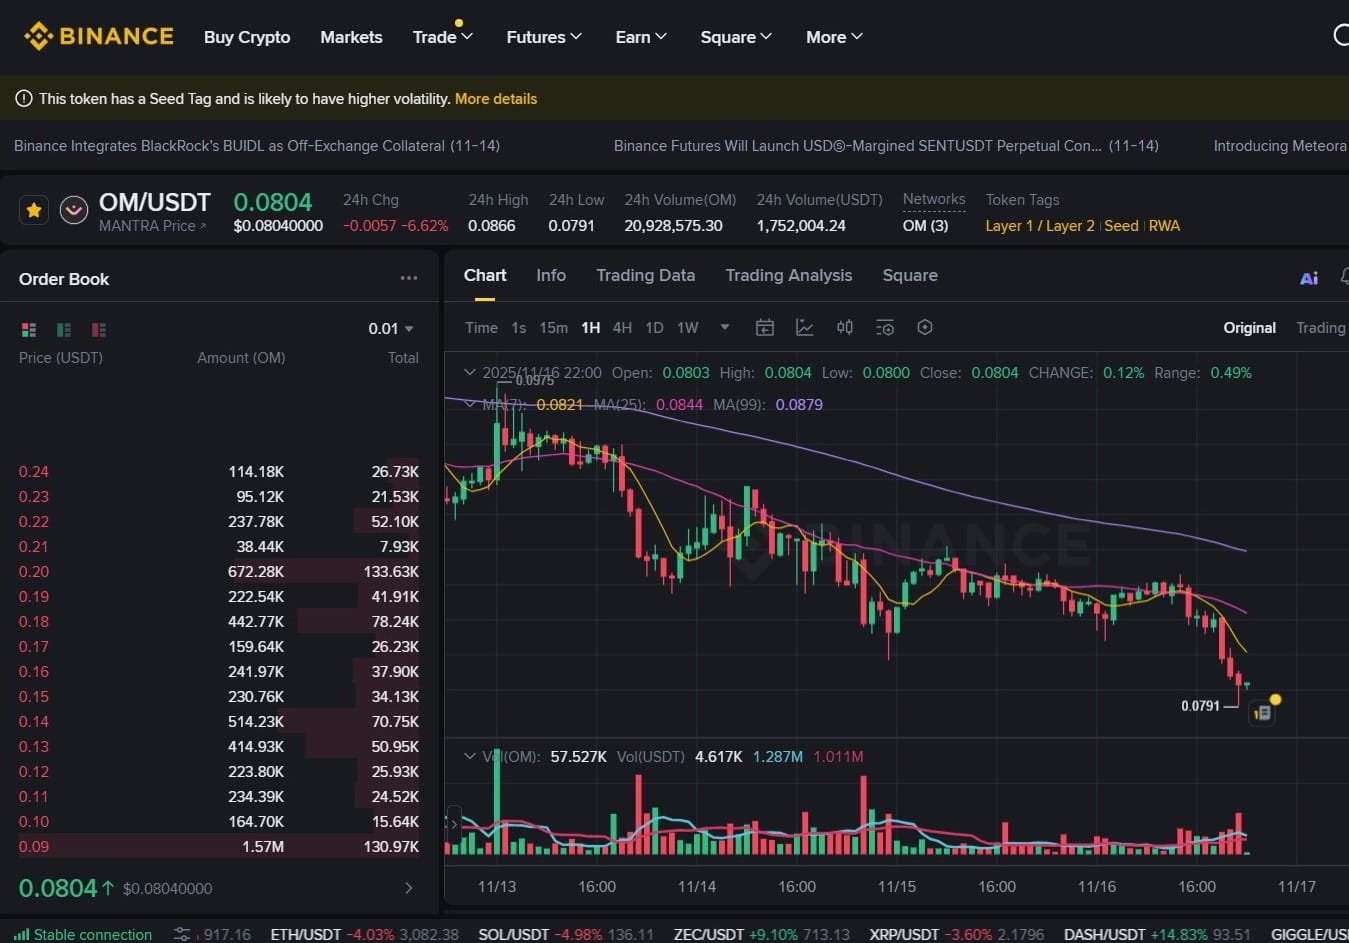Open the candlestick chart style icon
Viewport: 1349px width, 943px height.
point(845,327)
